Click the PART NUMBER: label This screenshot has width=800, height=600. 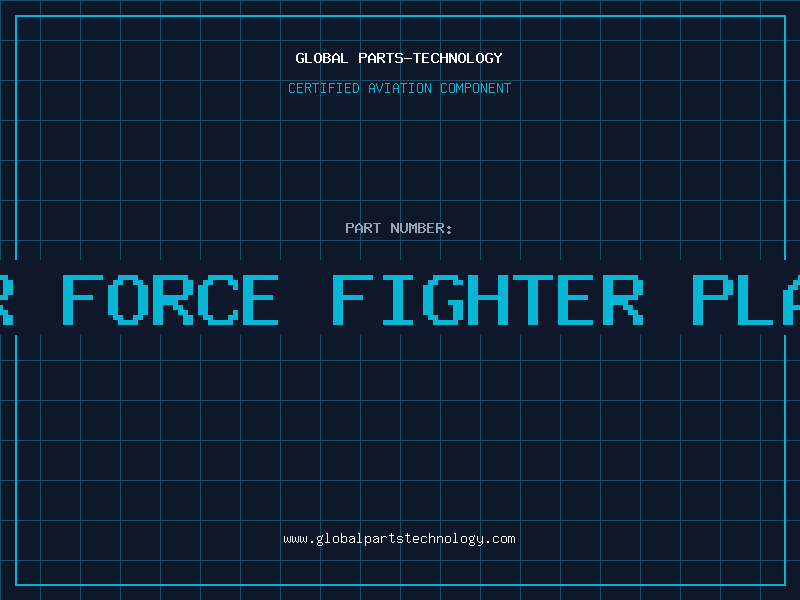click(x=399, y=228)
